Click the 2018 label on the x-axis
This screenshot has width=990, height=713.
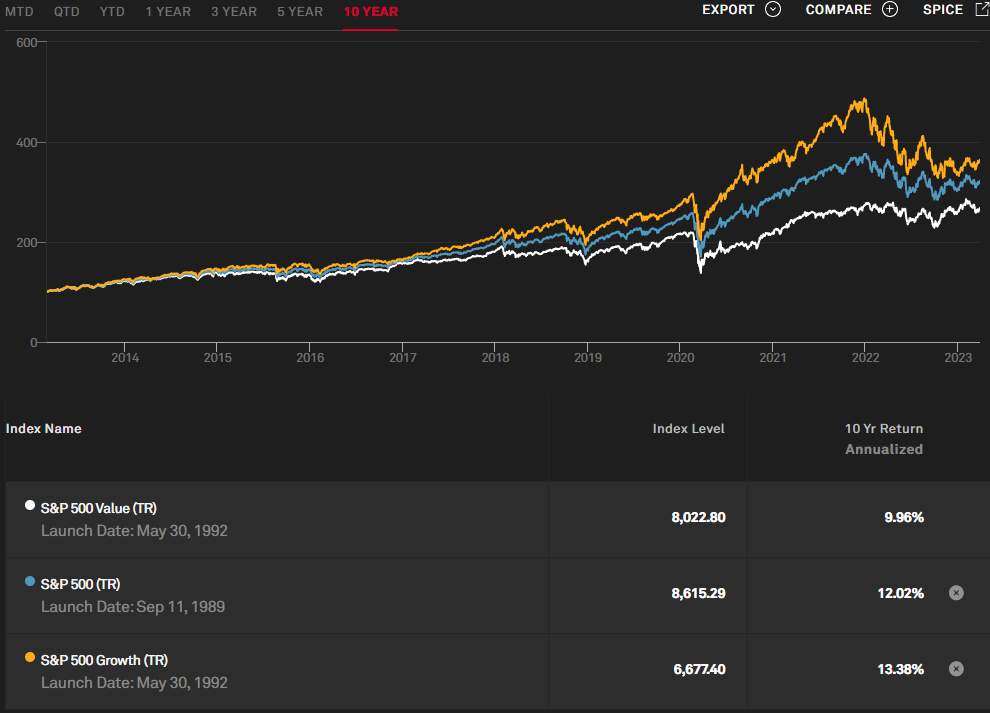(x=495, y=357)
